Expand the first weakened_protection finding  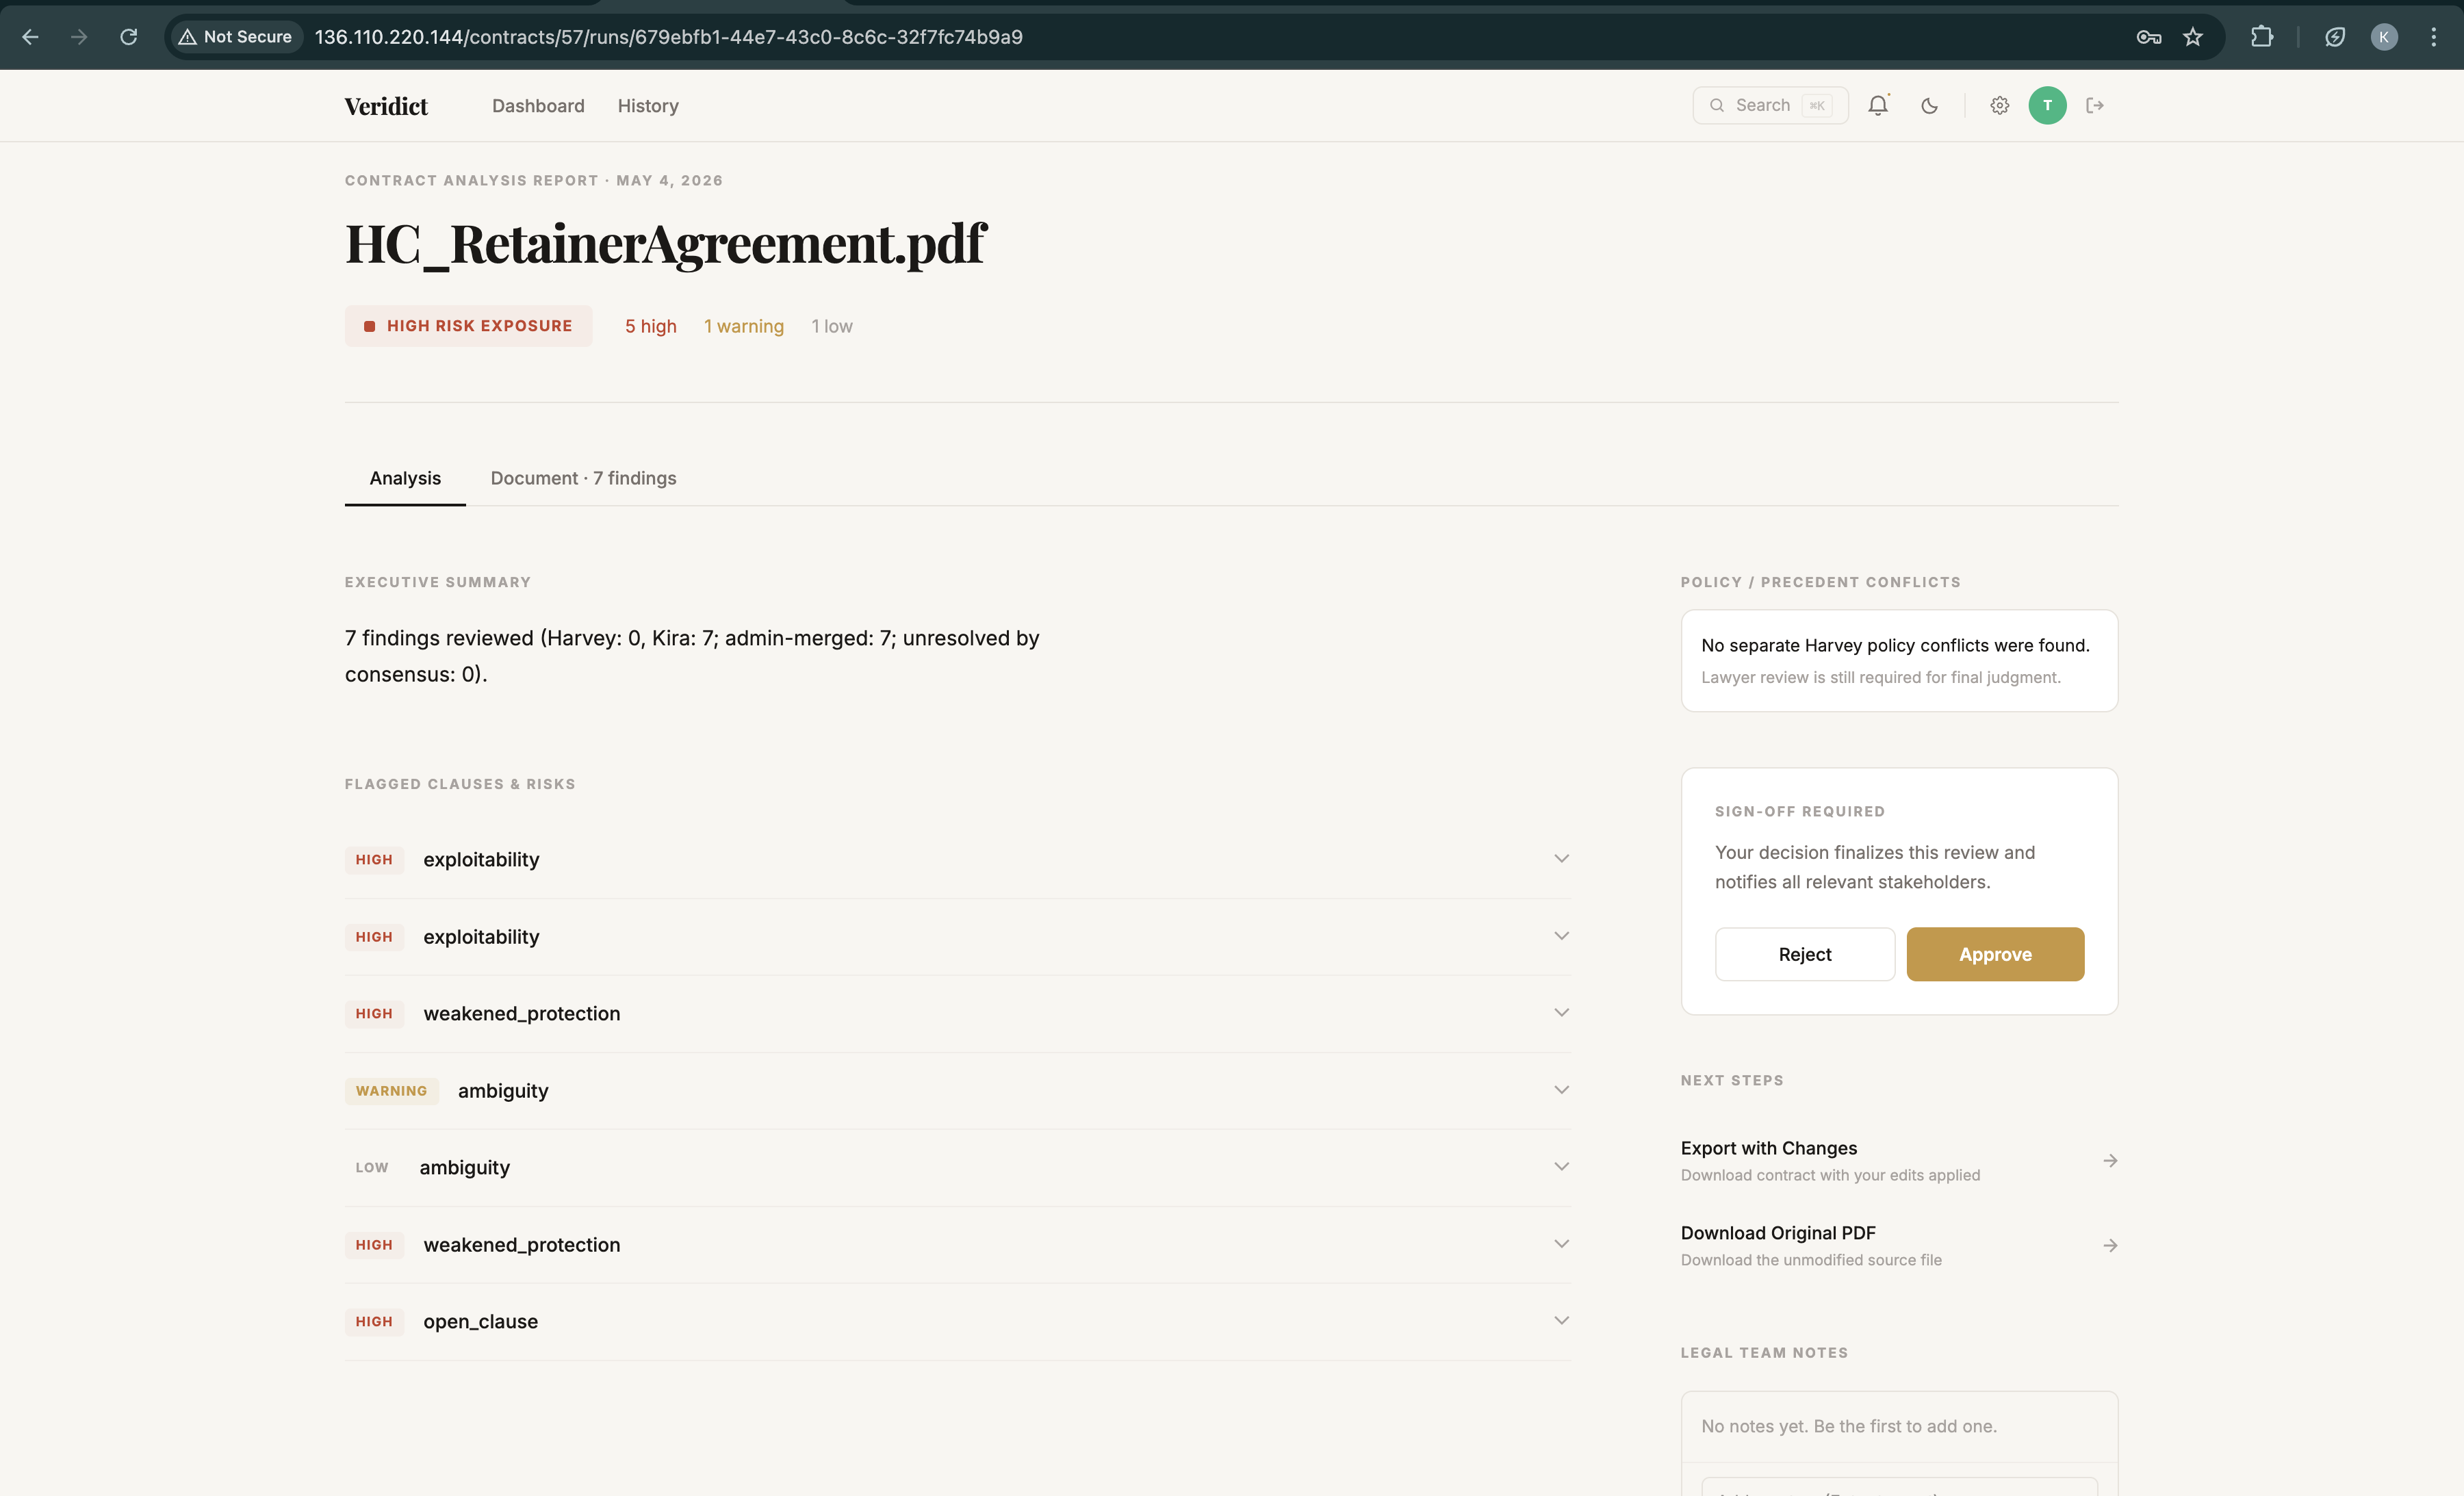pos(958,1013)
